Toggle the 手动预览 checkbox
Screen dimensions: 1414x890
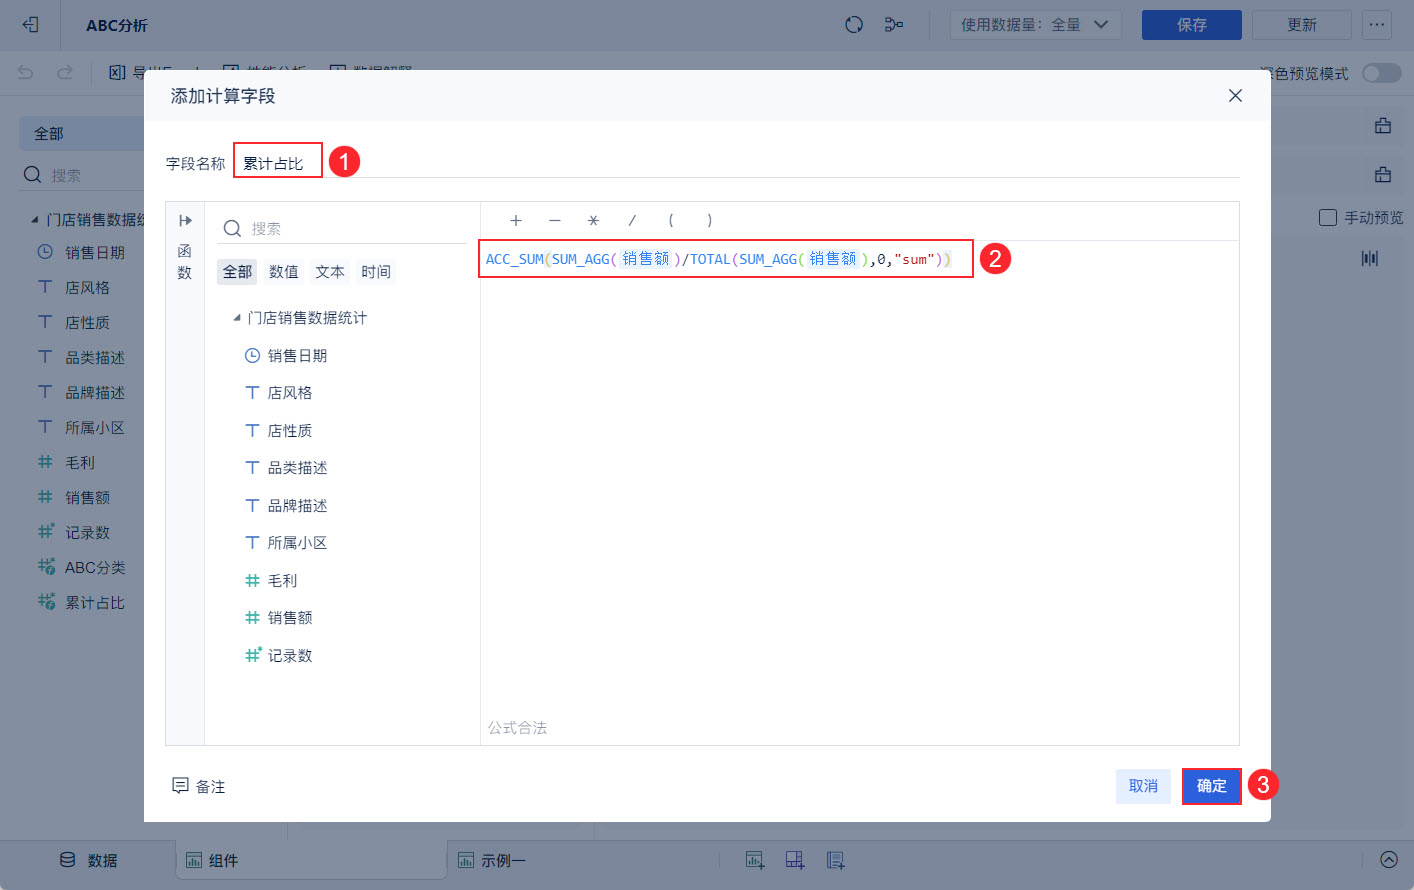click(1328, 218)
